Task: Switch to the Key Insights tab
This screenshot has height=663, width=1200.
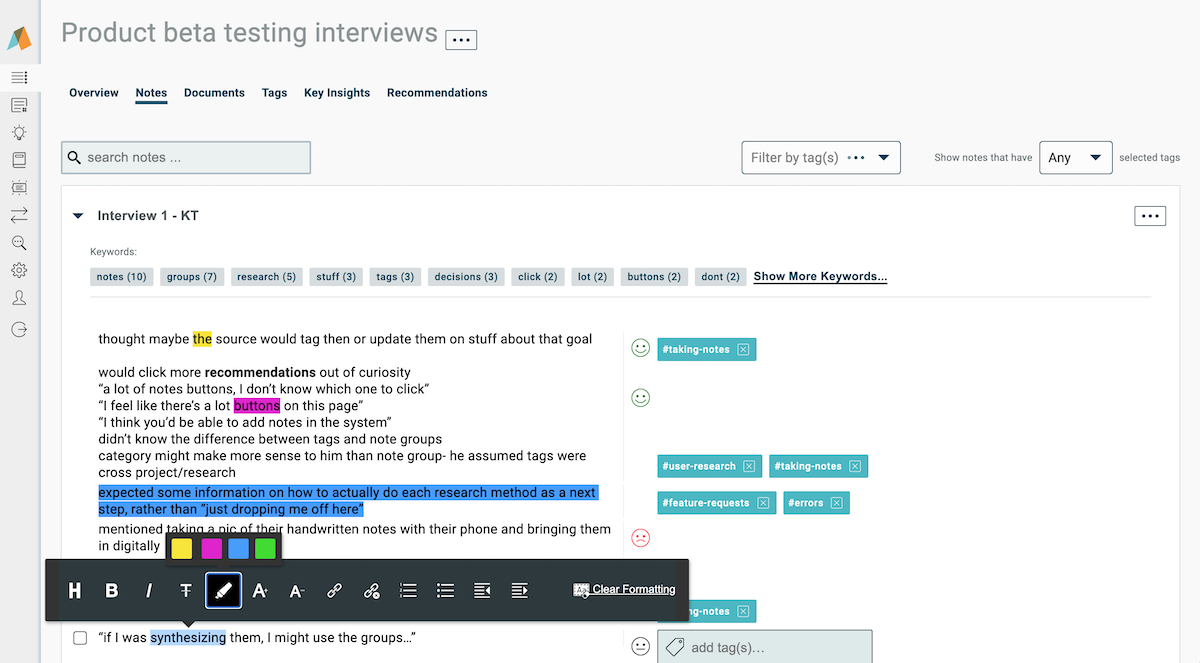Action: coord(337,93)
